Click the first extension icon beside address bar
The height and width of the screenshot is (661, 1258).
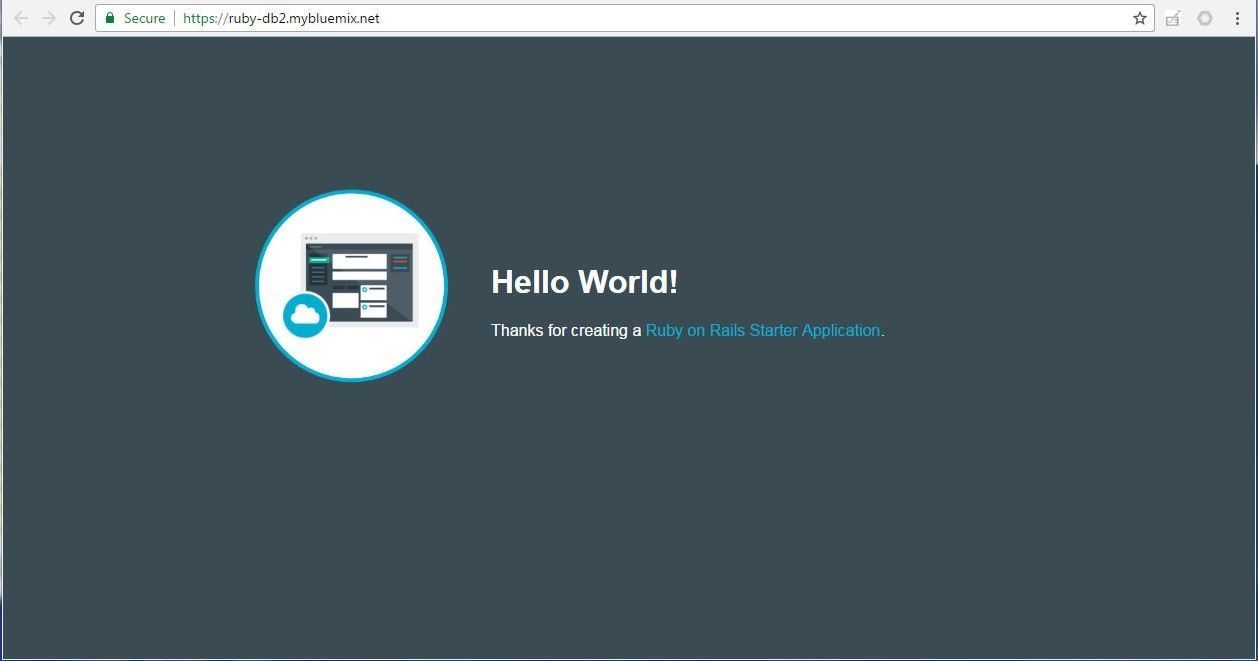[x=1173, y=18]
